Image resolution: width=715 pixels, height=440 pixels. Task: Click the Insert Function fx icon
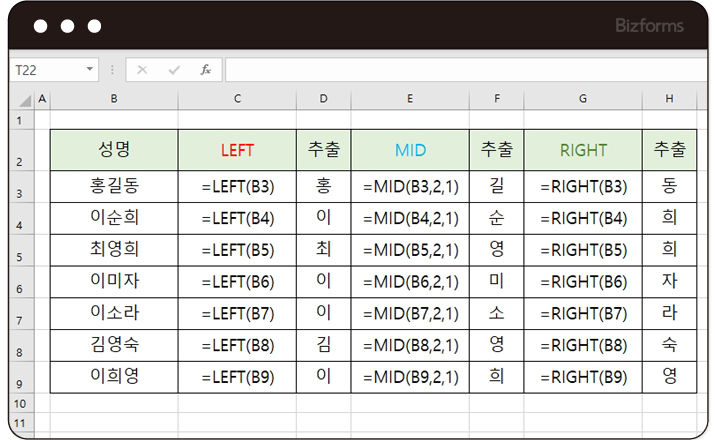click(x=206, y=70)
